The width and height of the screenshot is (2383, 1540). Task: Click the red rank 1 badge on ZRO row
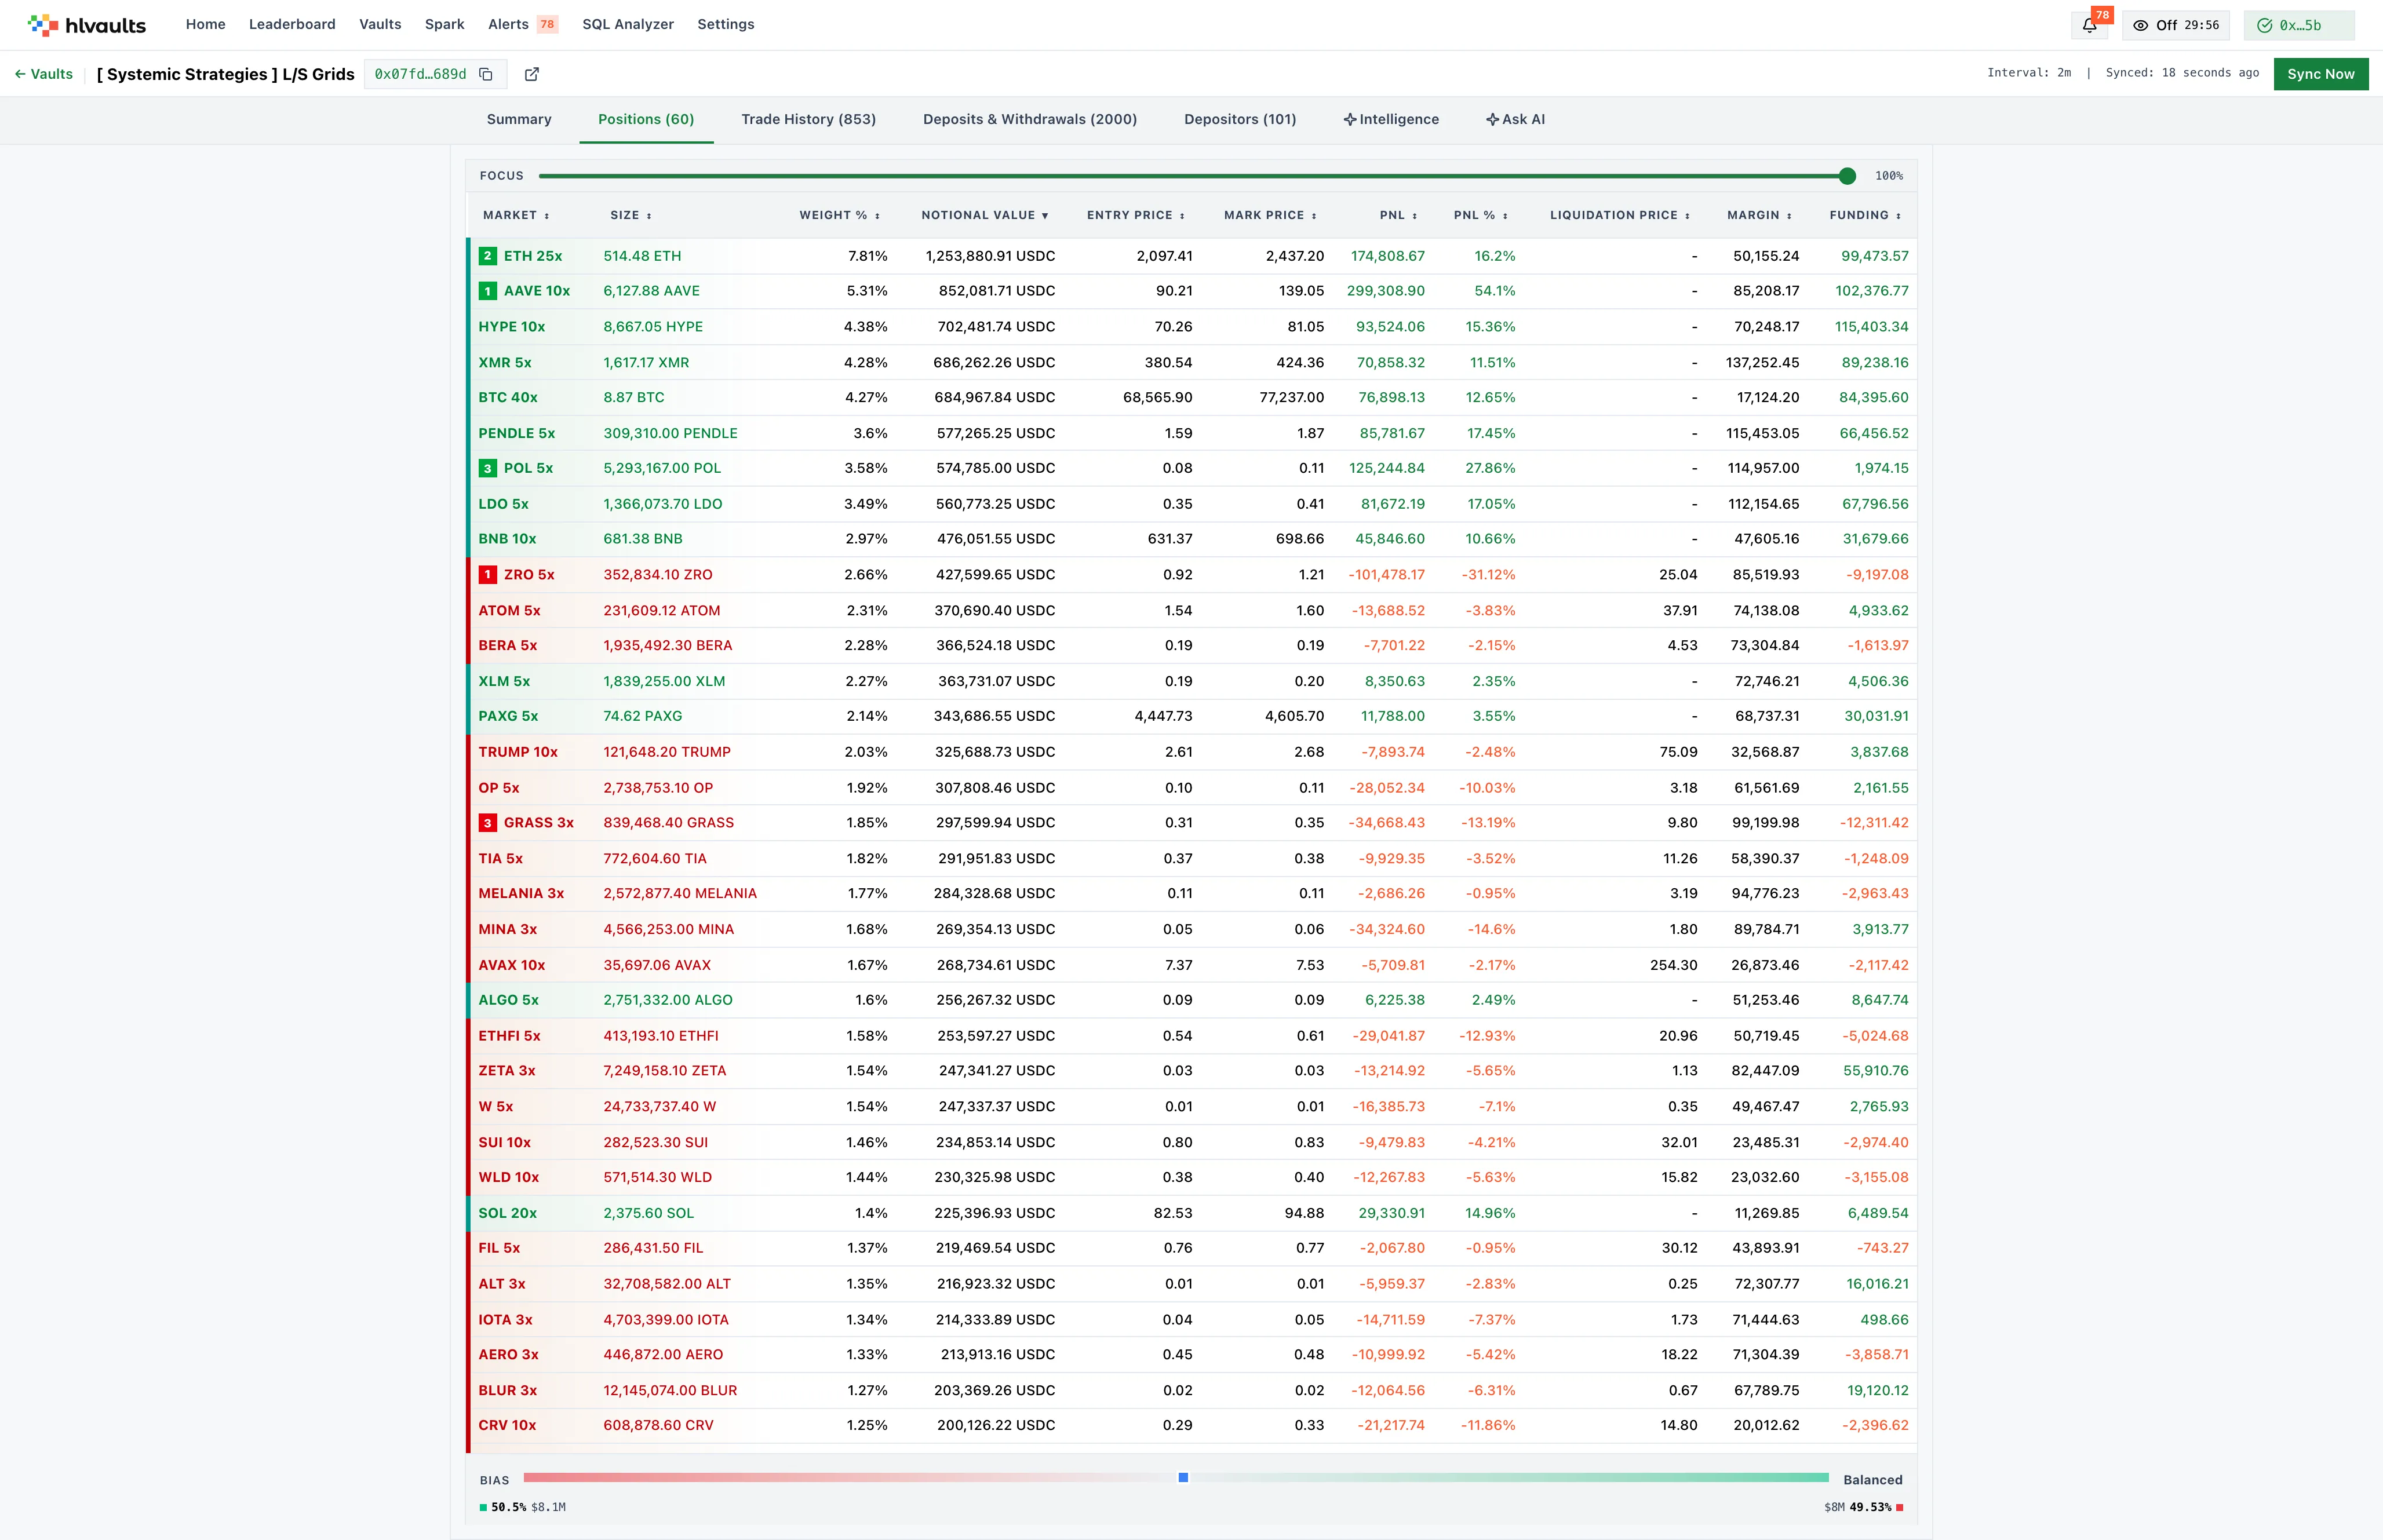point(488,575)
